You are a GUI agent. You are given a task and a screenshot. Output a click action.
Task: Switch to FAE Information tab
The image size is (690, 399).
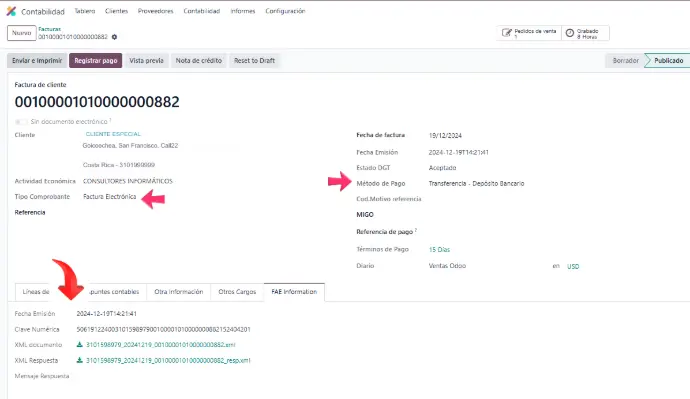point(294,292)
